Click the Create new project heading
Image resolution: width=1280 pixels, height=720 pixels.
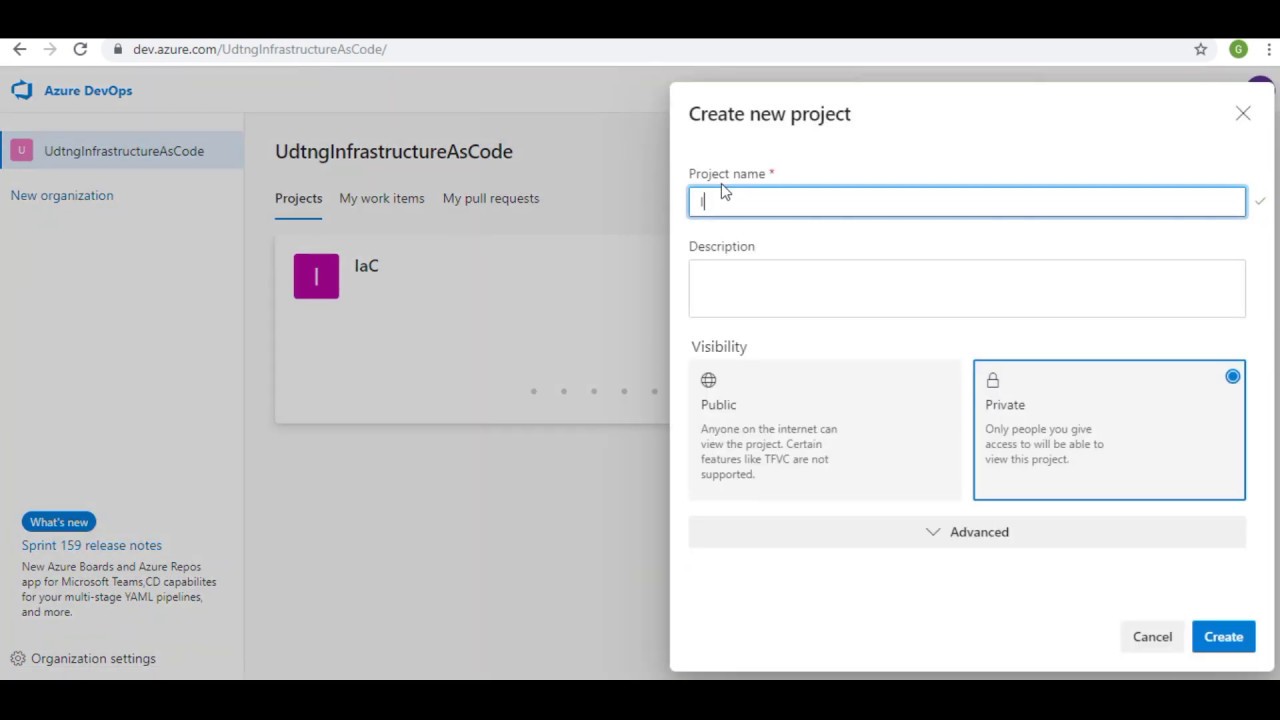pyautogui.click(x=770, y=114)
